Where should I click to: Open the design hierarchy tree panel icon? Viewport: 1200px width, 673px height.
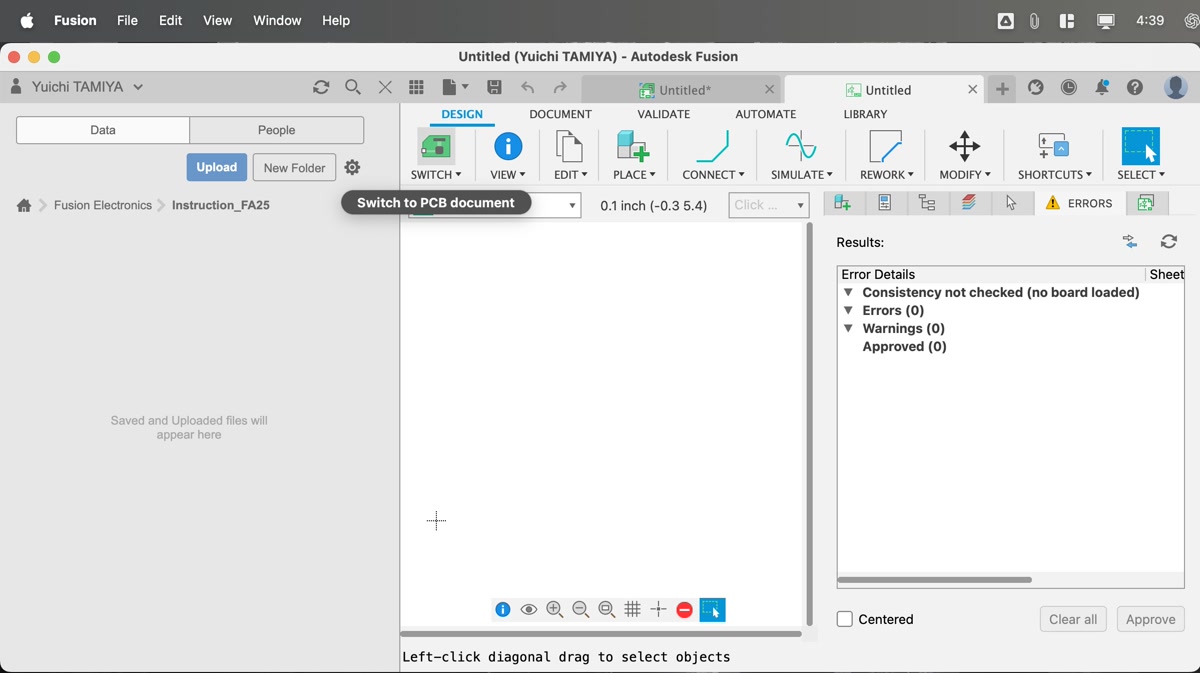(927, 203)
